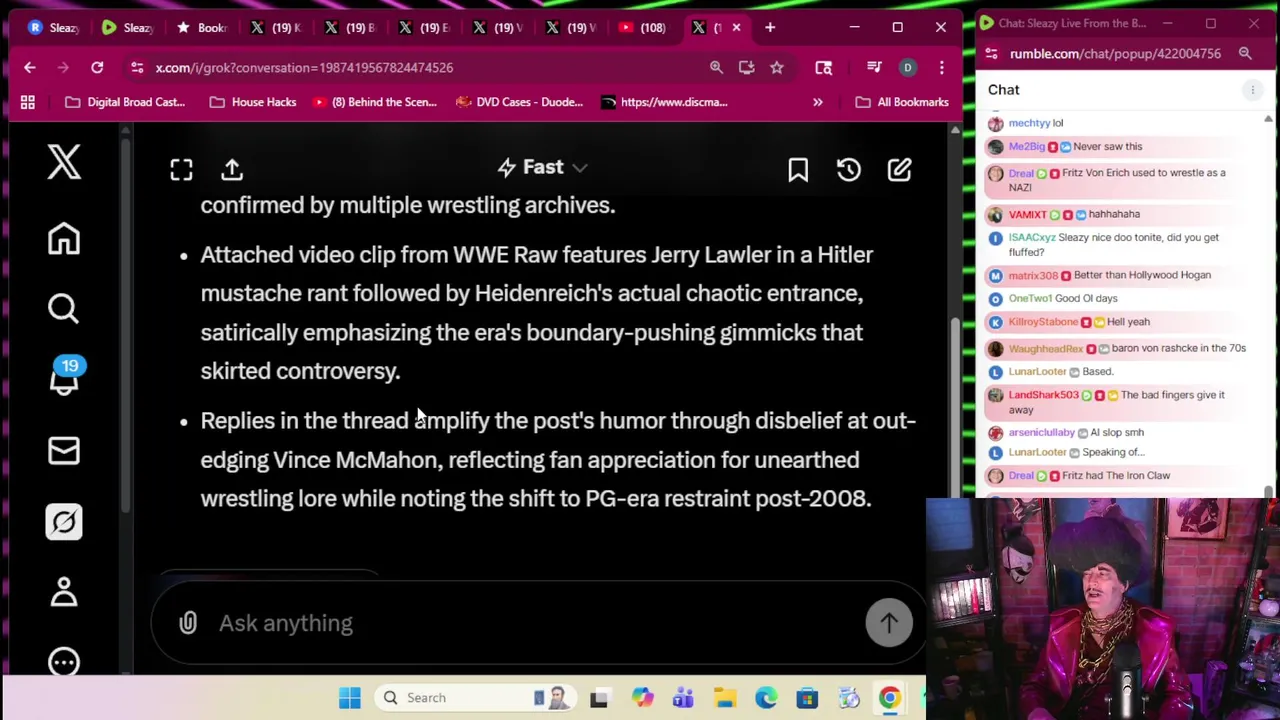Open Rumble chat options three-dot menu
The image size is (1280, 720).
(x=1252, y=90)
